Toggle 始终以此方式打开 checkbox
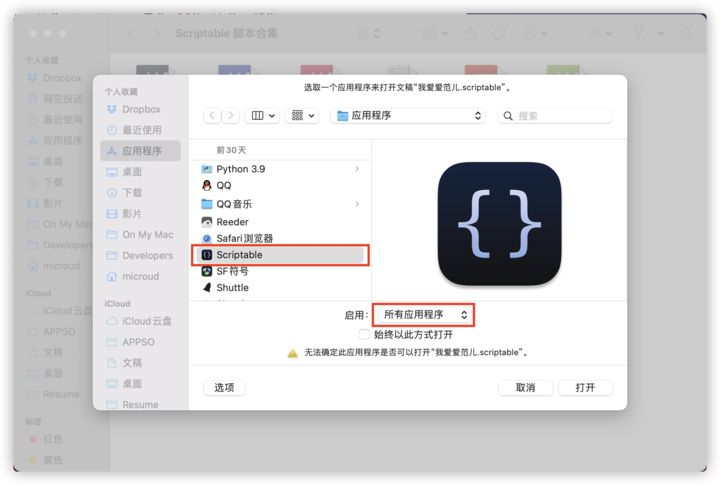720x485 pixels. [x=364, y=334]
